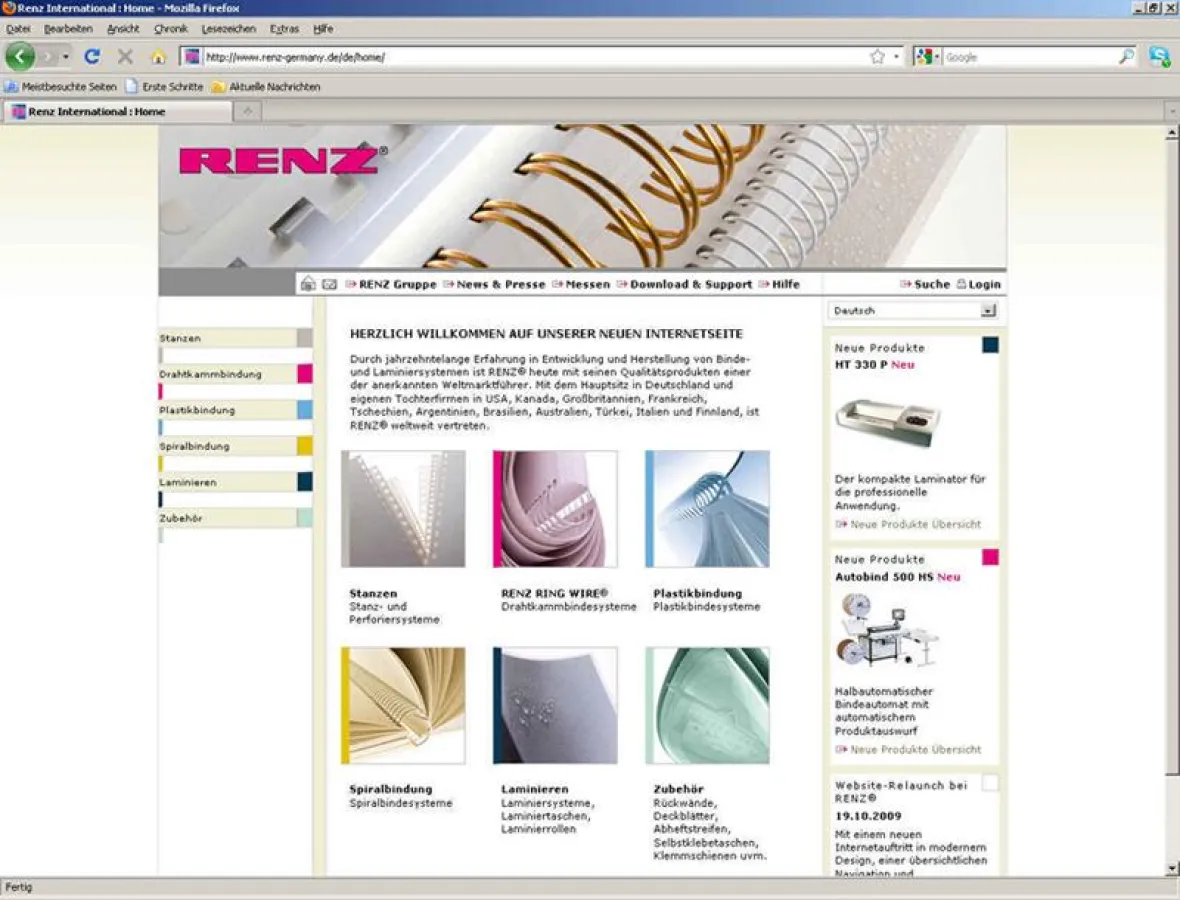
Task: Reload the page in Firefox
Action: coord(92,56)
